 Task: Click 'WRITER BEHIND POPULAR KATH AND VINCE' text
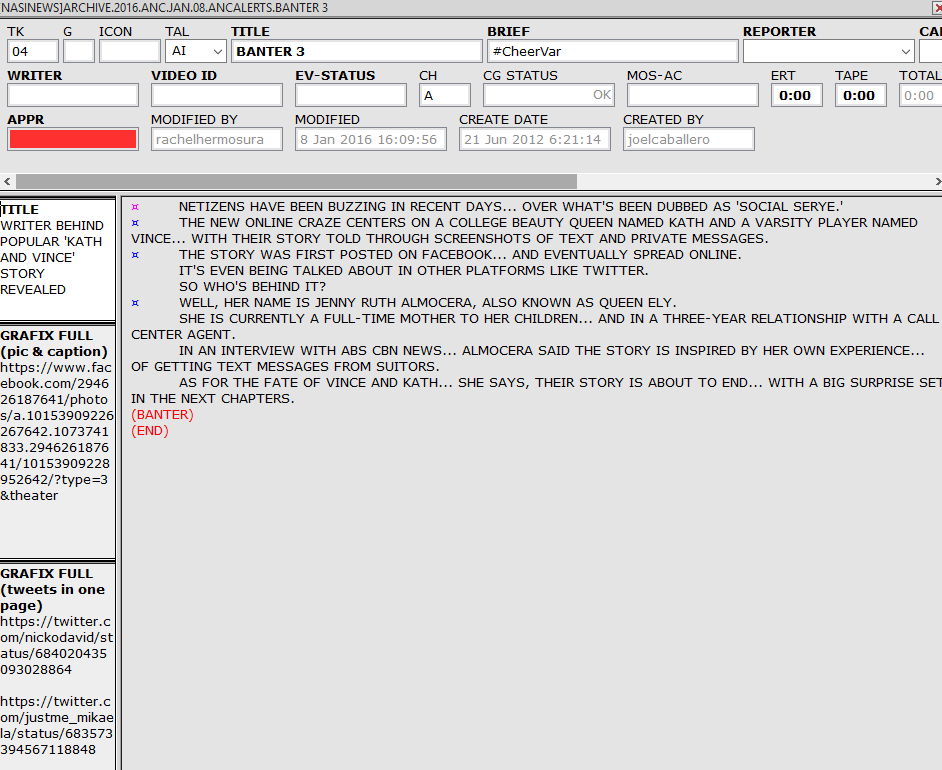52,258
